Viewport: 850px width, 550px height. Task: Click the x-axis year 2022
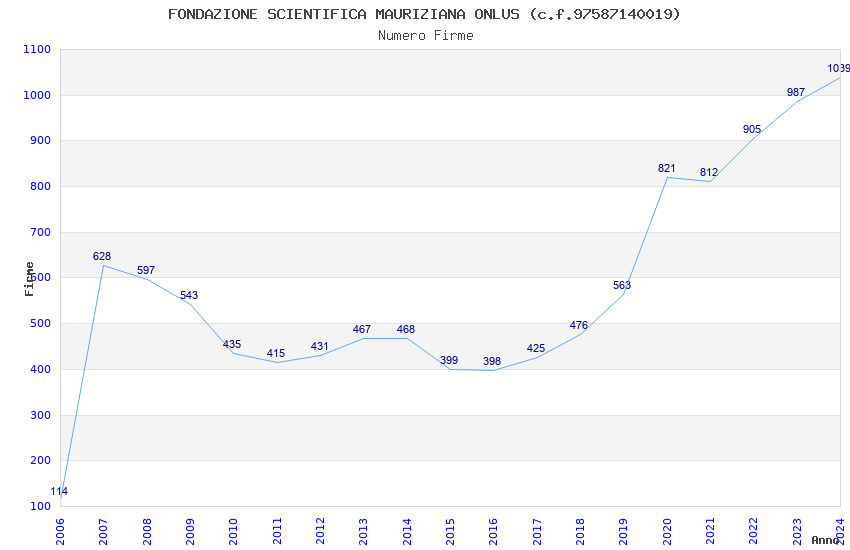pos(754,532)
